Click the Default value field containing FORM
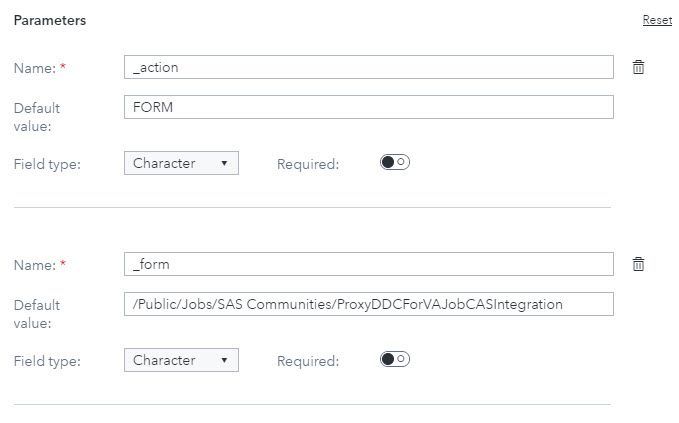Screen dimensions: 679x423 pyautogui.click(x=368, y=107)
